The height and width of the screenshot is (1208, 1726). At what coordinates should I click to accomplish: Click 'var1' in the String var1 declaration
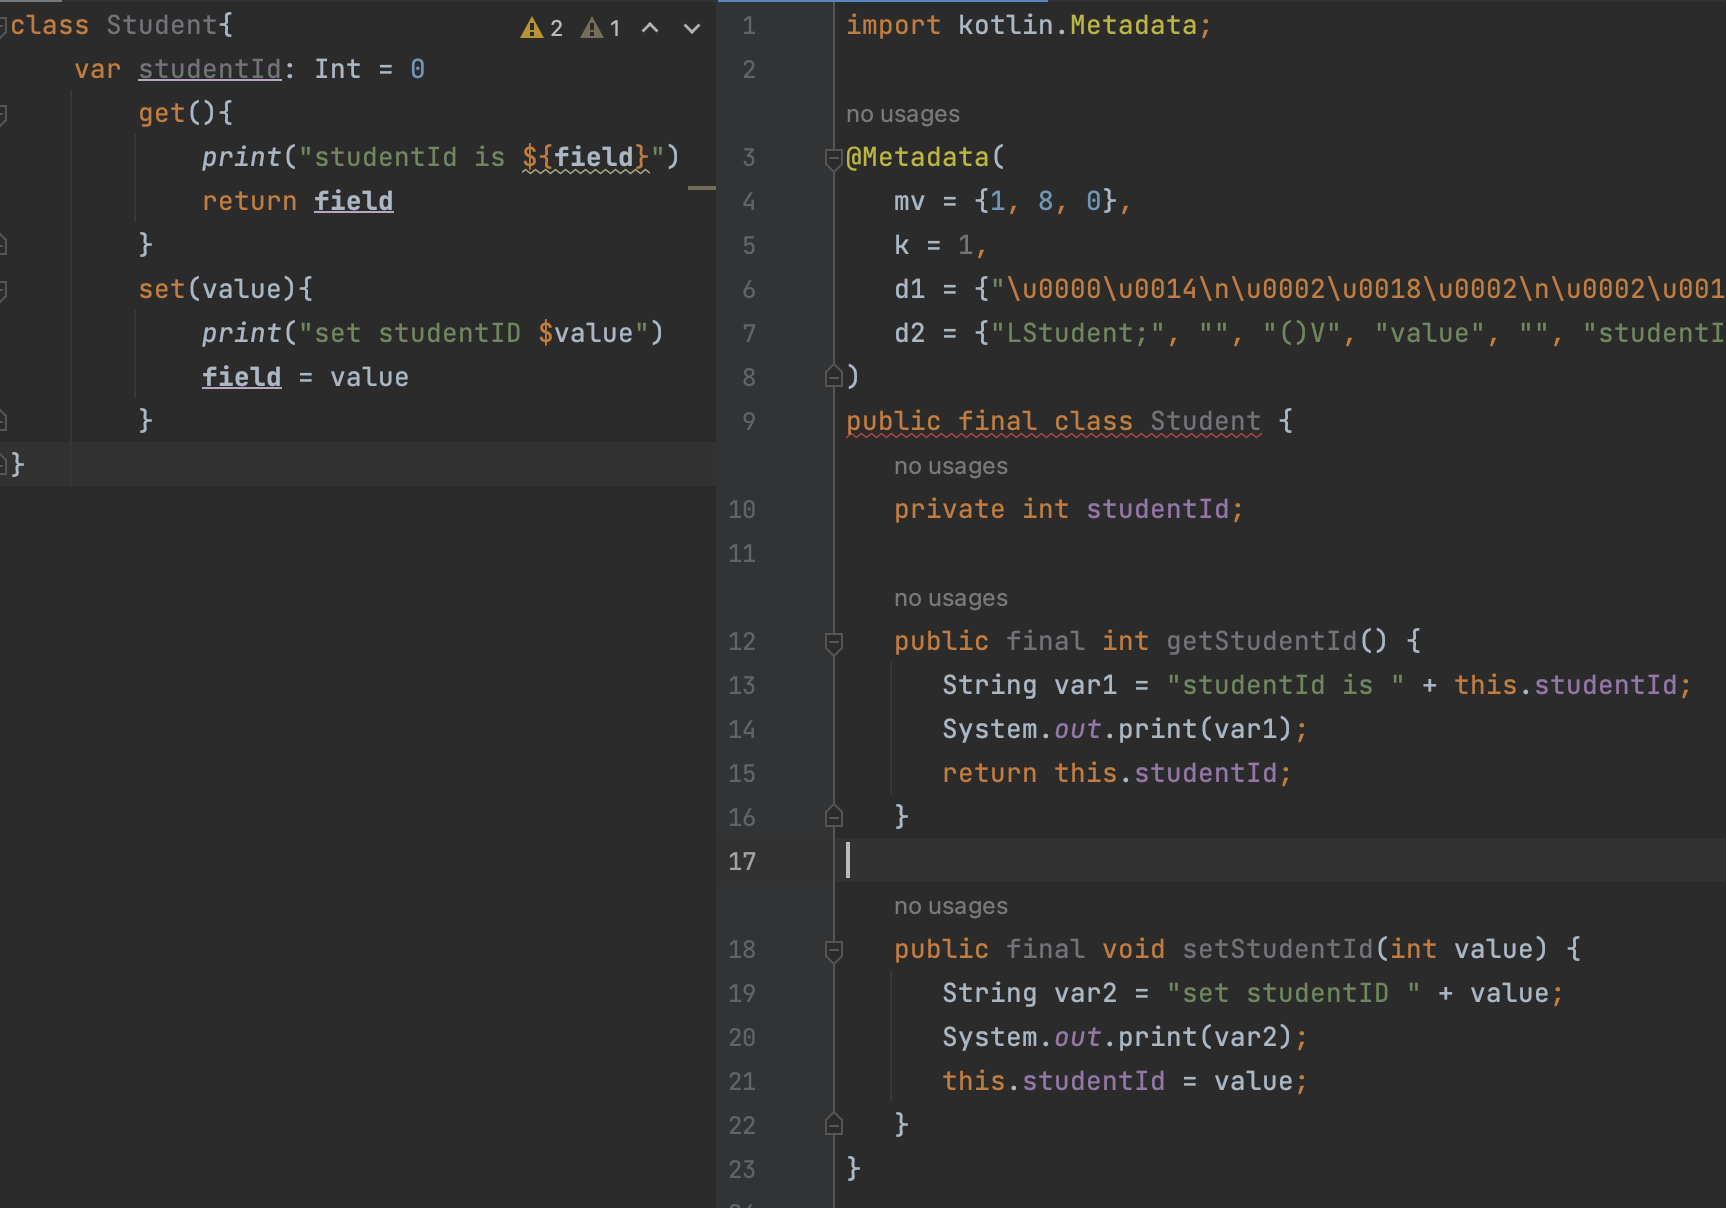click(x=1086, y=685)
